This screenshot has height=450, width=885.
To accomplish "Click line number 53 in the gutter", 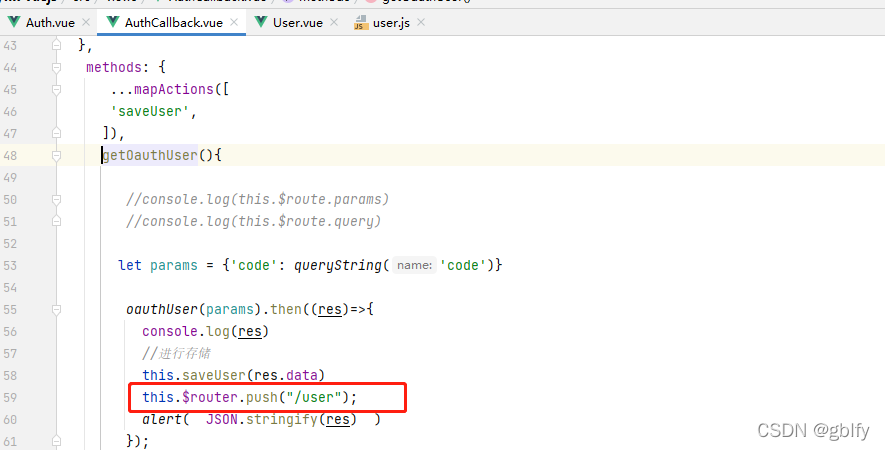I will (10, 265).
